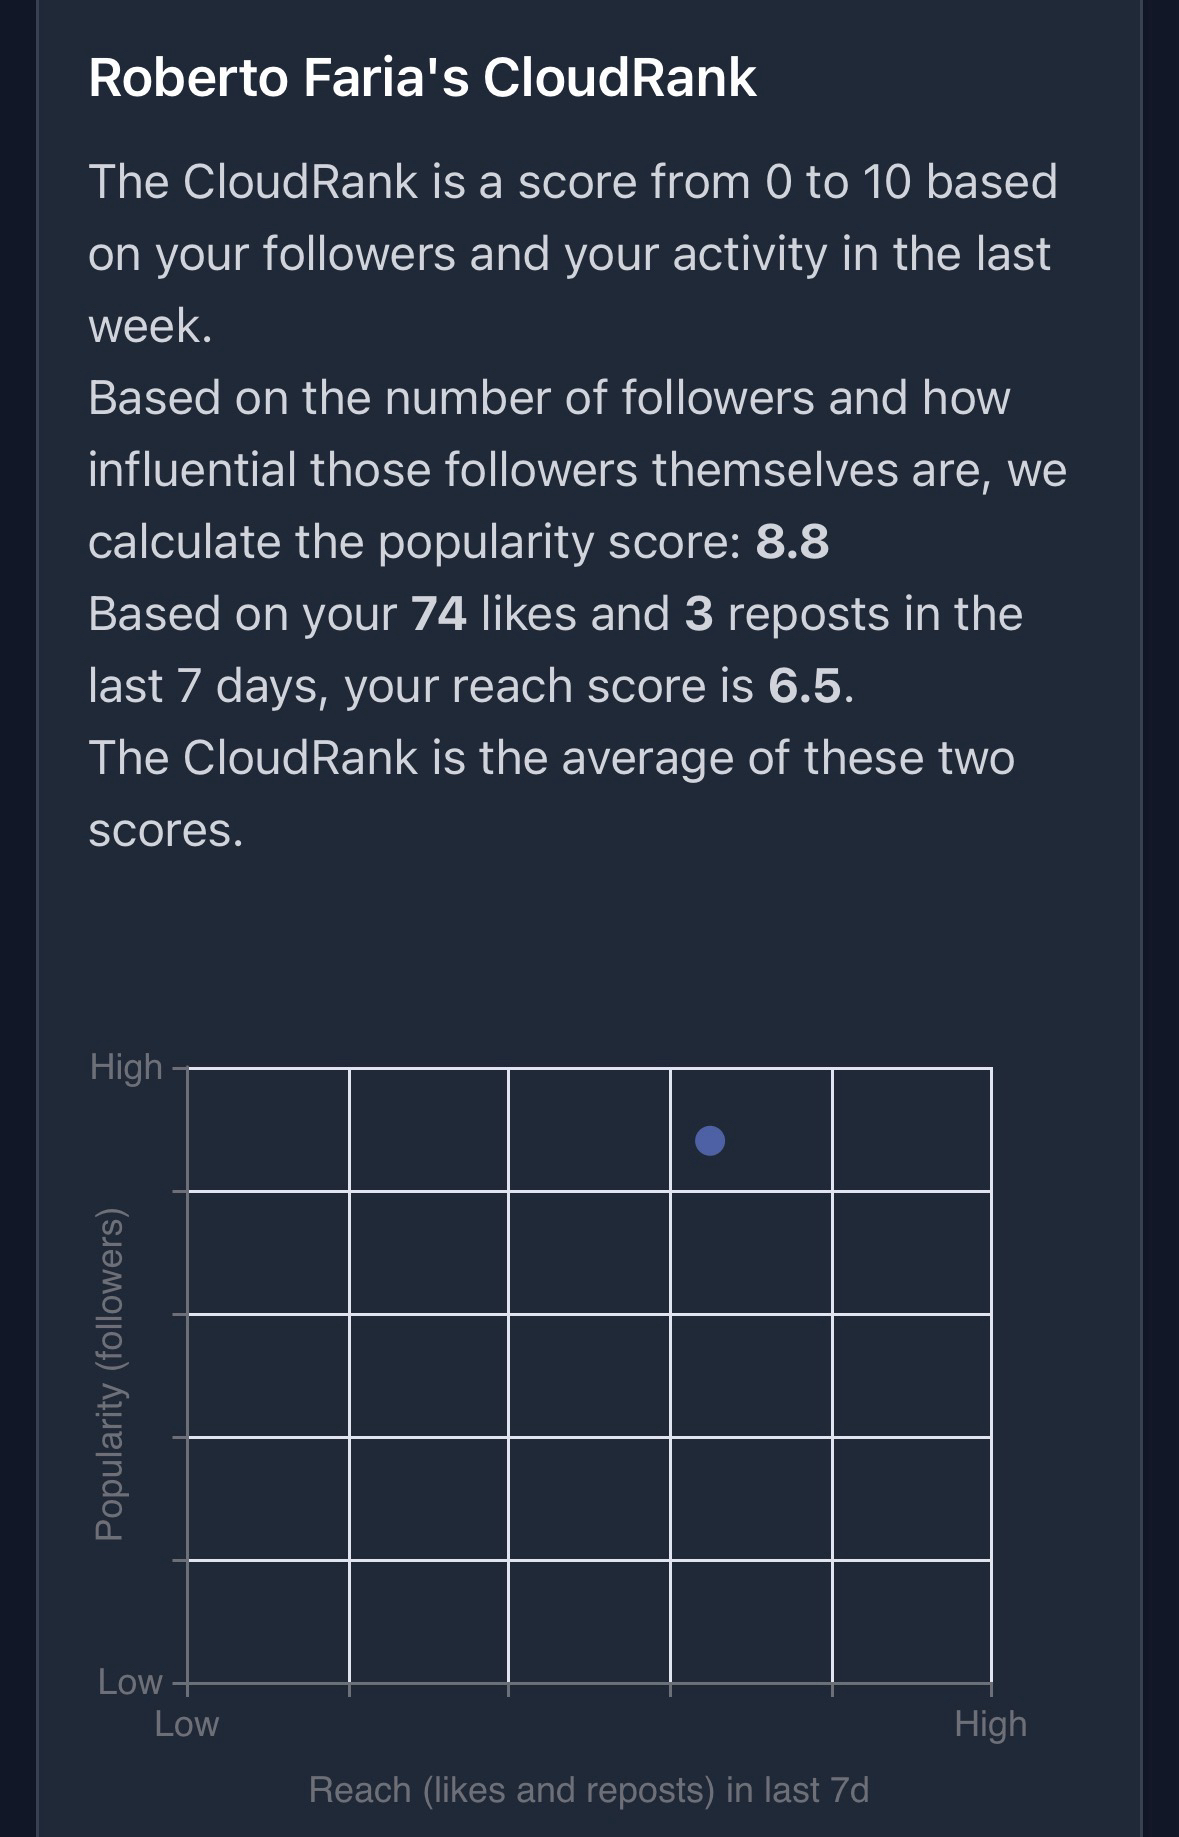Click the blue data point on chart

tap(709, 1140)
